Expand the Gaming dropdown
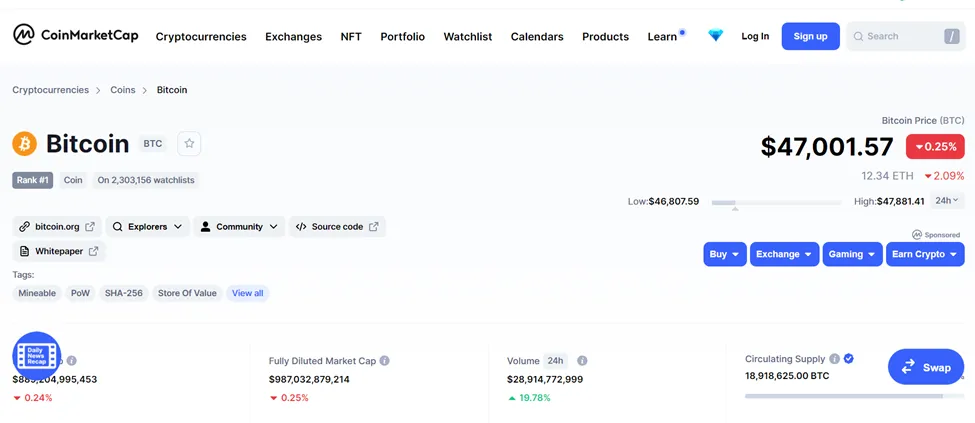 [x=852, y=254]
